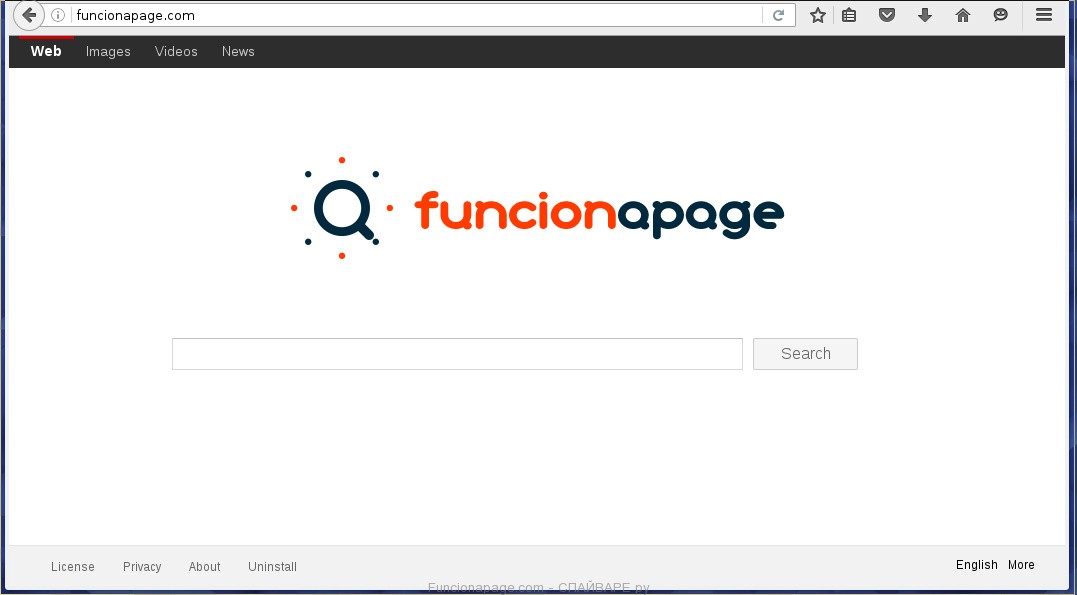Open the Privacy footer link

[142, 567]
